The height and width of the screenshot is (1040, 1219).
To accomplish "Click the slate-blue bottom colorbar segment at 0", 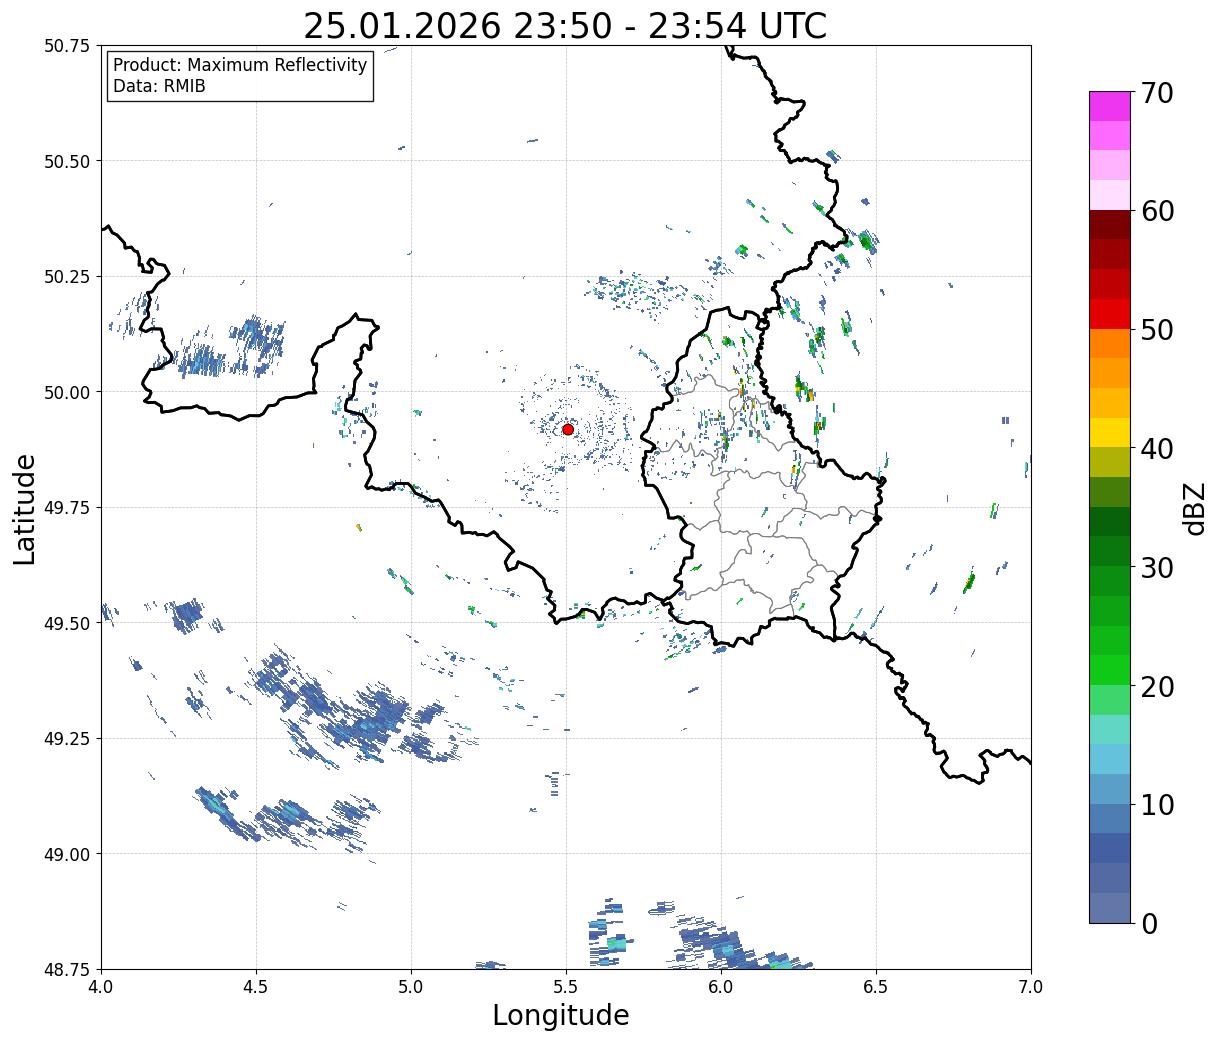I will pyautogui.click(x=1110, y=907).
